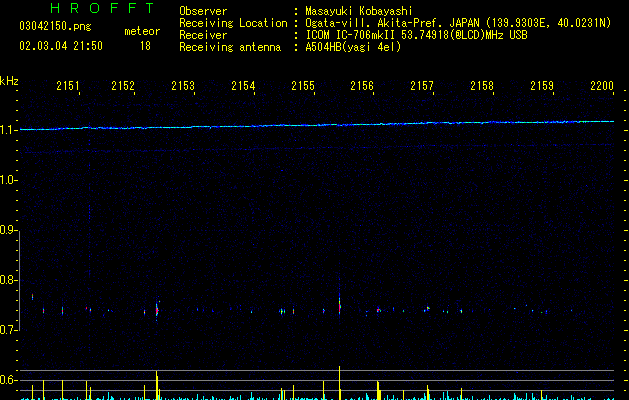Click the 2152 time marker
The image size is (629, 400).
123,85
